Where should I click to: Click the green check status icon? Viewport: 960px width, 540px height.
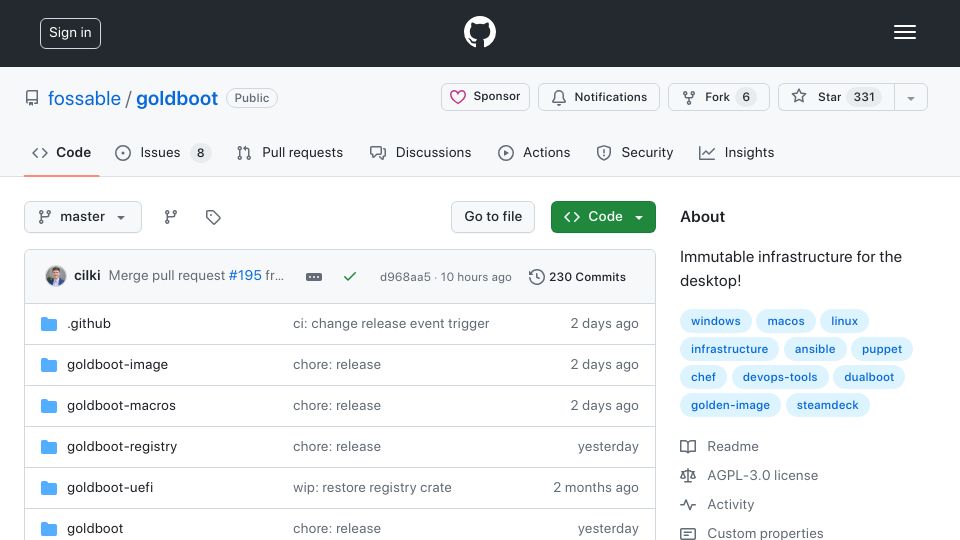[x=350, y=277]
